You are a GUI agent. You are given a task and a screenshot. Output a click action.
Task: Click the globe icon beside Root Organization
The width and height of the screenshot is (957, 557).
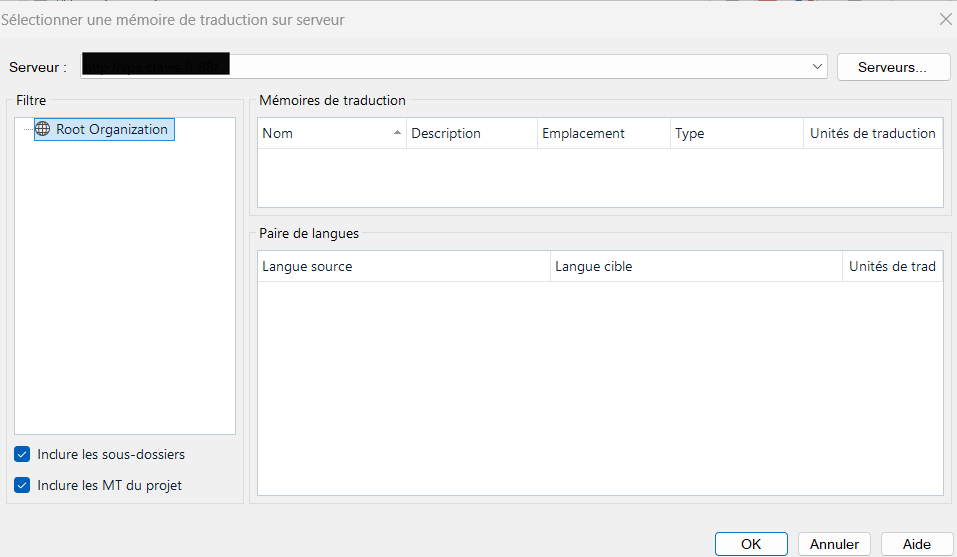(x=43, y=129)
